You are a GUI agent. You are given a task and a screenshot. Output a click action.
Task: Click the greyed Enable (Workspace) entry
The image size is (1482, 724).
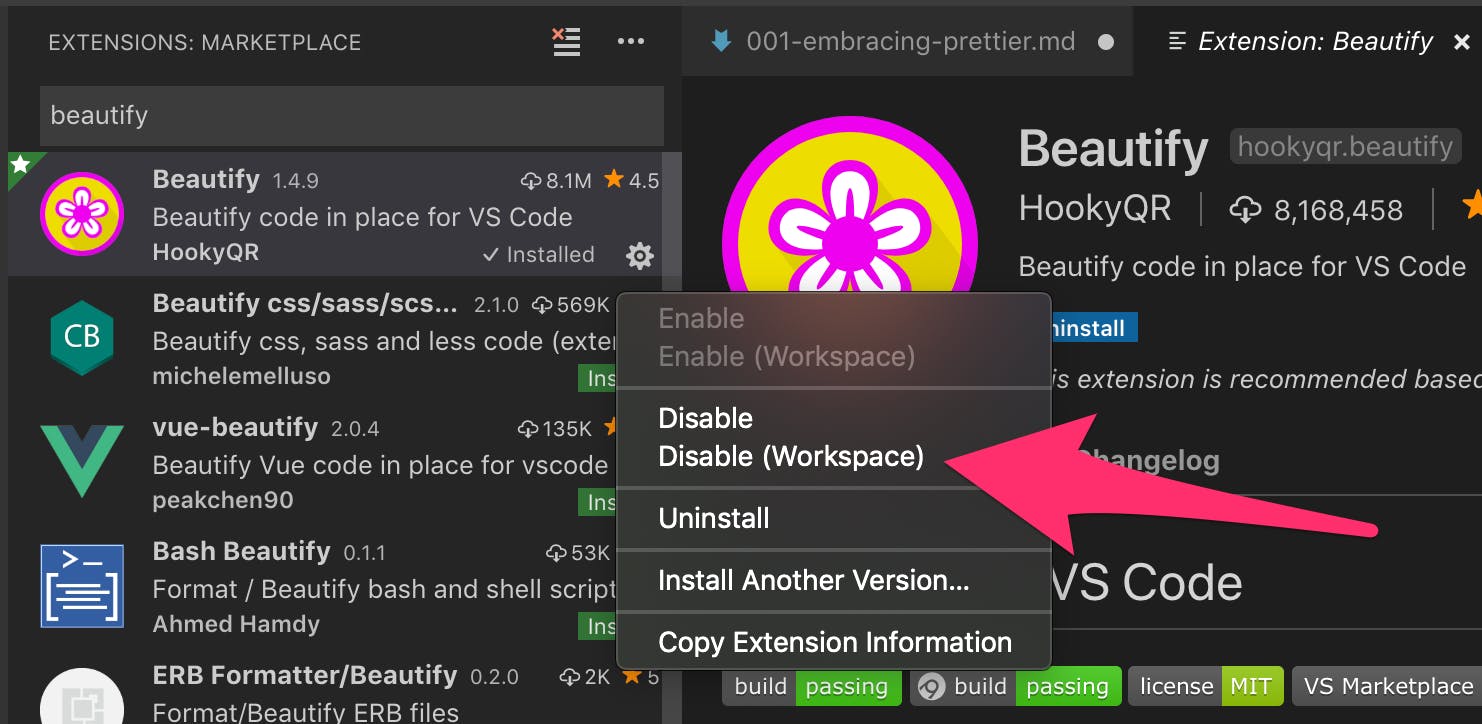[x=787, y=357]
